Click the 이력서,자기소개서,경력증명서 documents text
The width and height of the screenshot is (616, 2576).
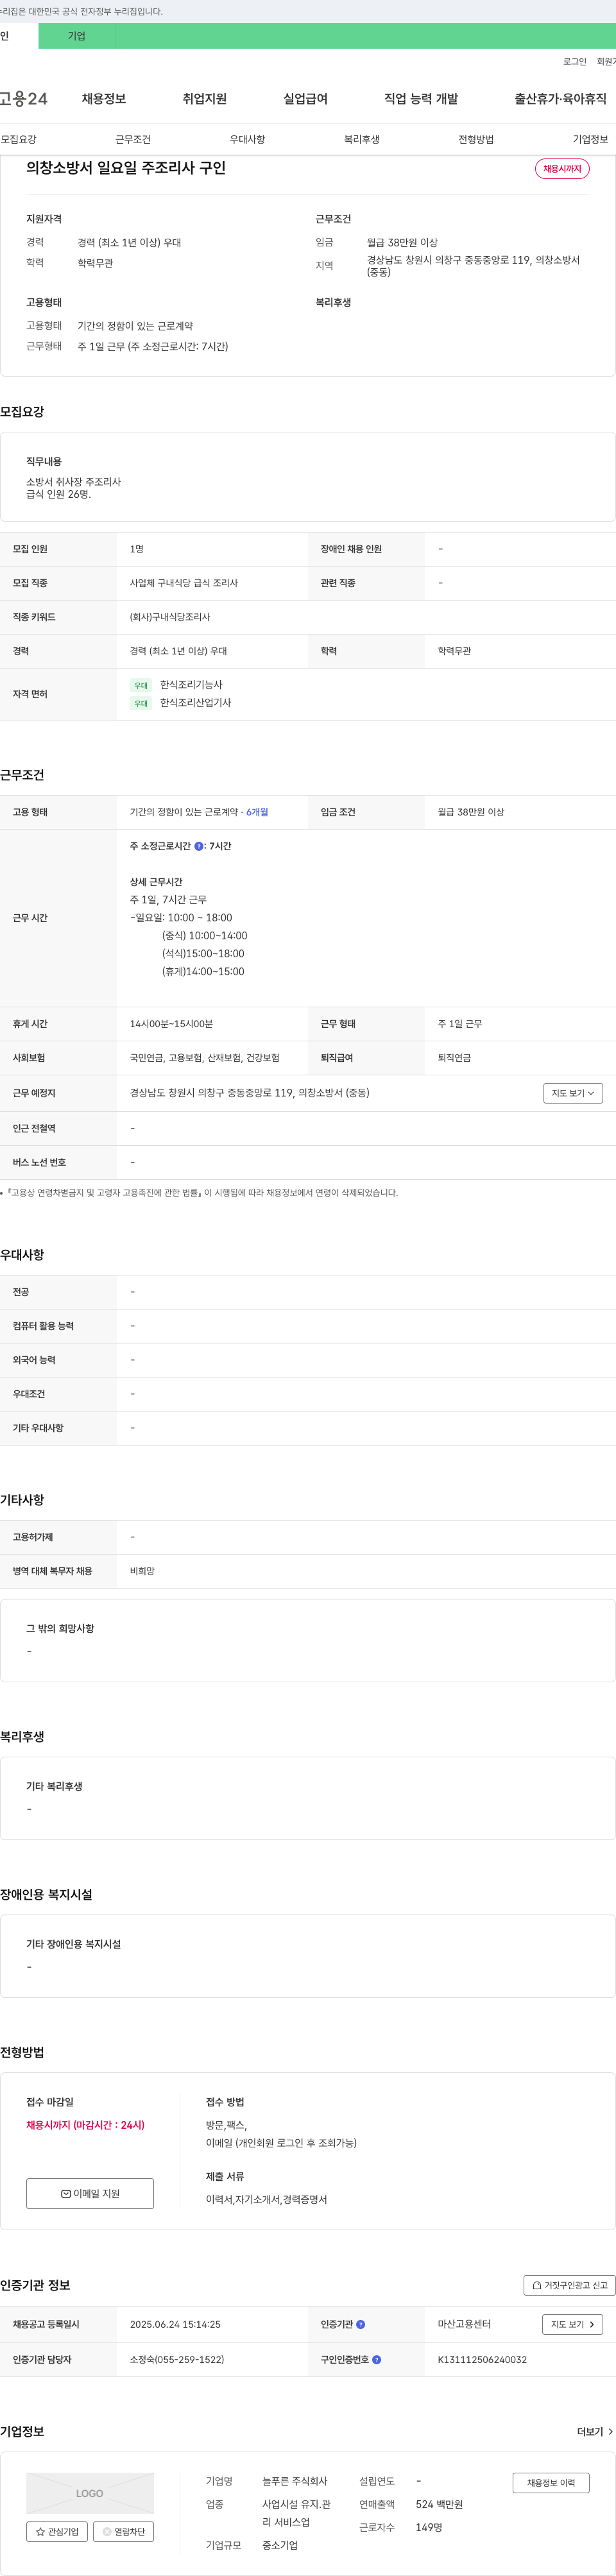267,2199
